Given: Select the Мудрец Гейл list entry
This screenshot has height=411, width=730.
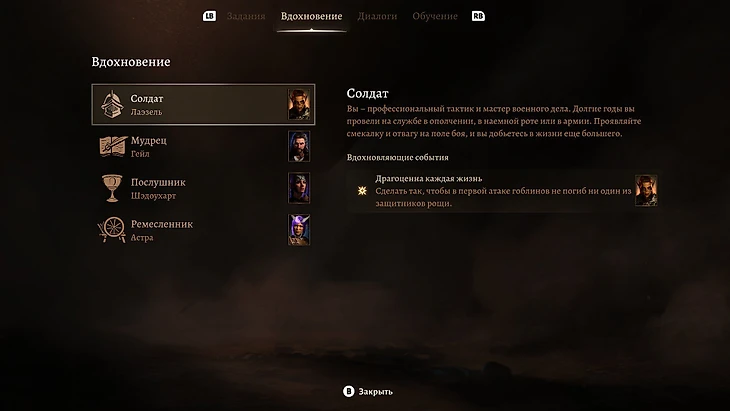Looking at the screenshot, I should 203,146.
